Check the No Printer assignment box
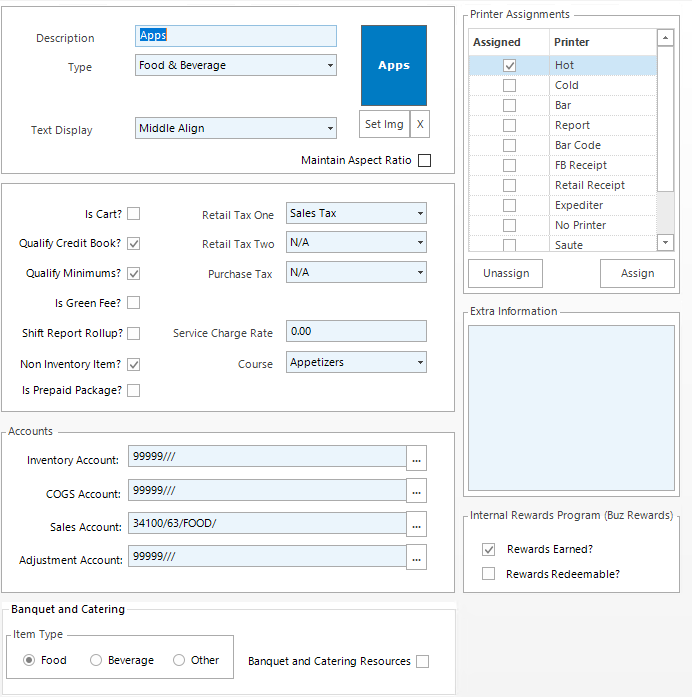Viewport: 692px width, 697px height. (509, 225)
